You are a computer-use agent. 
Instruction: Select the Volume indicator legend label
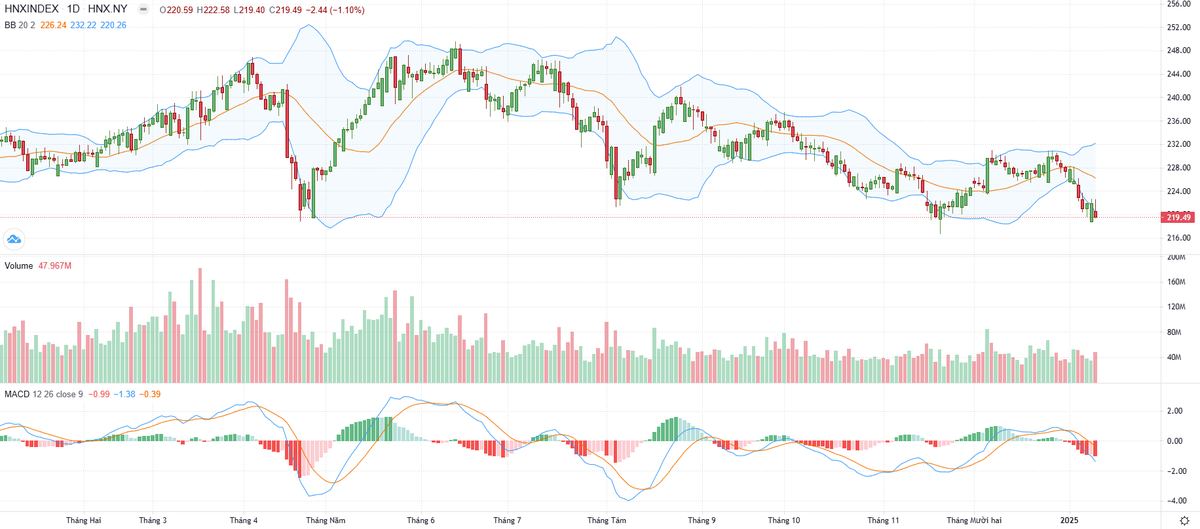click(x=19, y=265)
